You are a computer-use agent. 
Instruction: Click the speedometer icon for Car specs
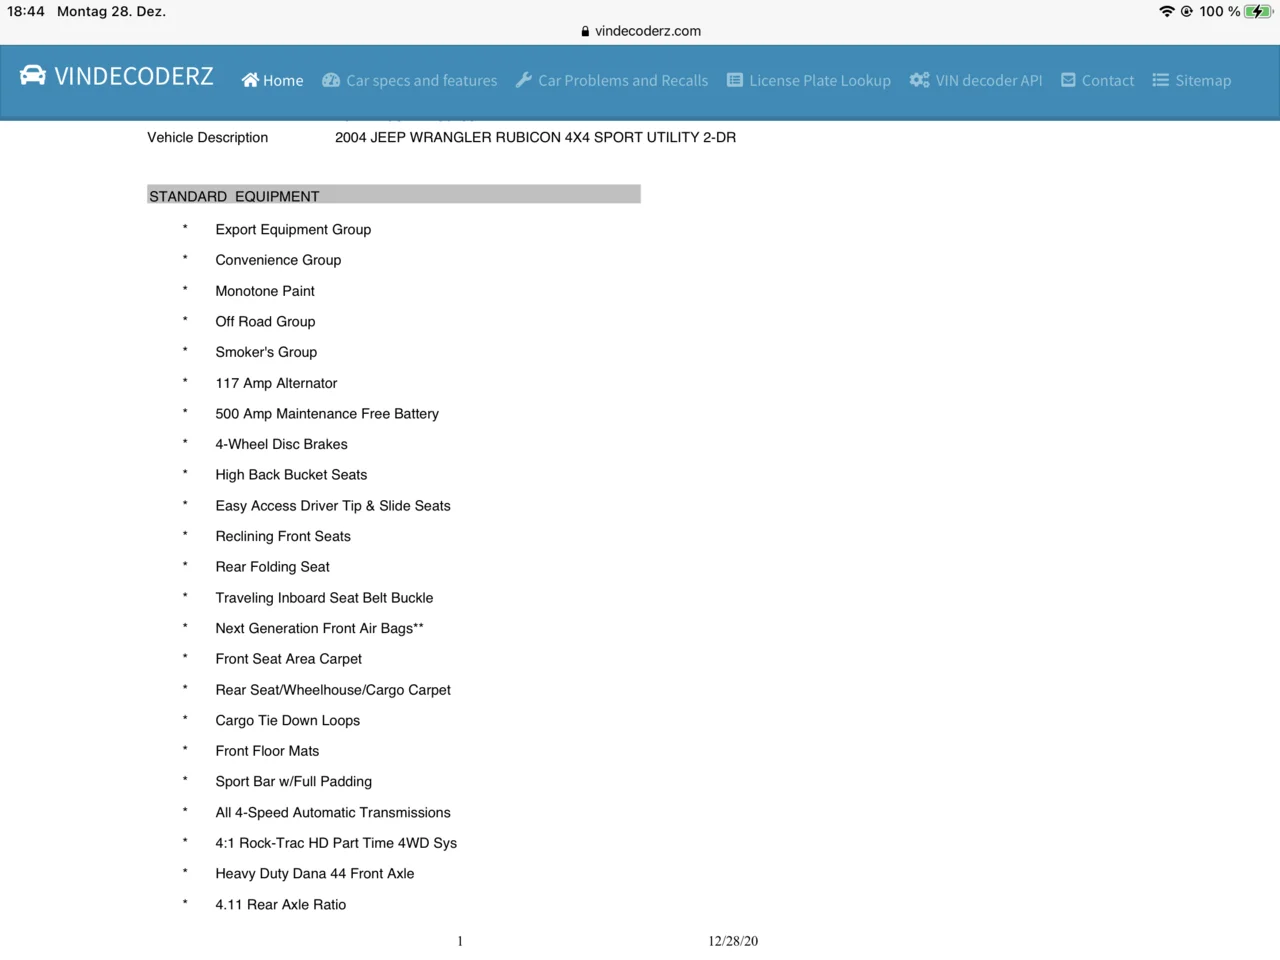point(331,80)
